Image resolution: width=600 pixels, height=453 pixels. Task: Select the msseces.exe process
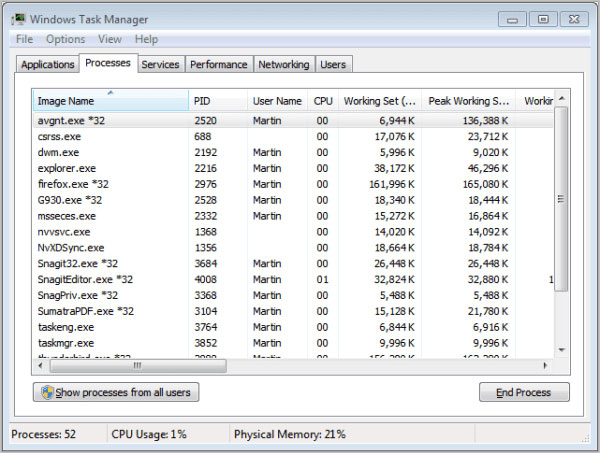293,216
